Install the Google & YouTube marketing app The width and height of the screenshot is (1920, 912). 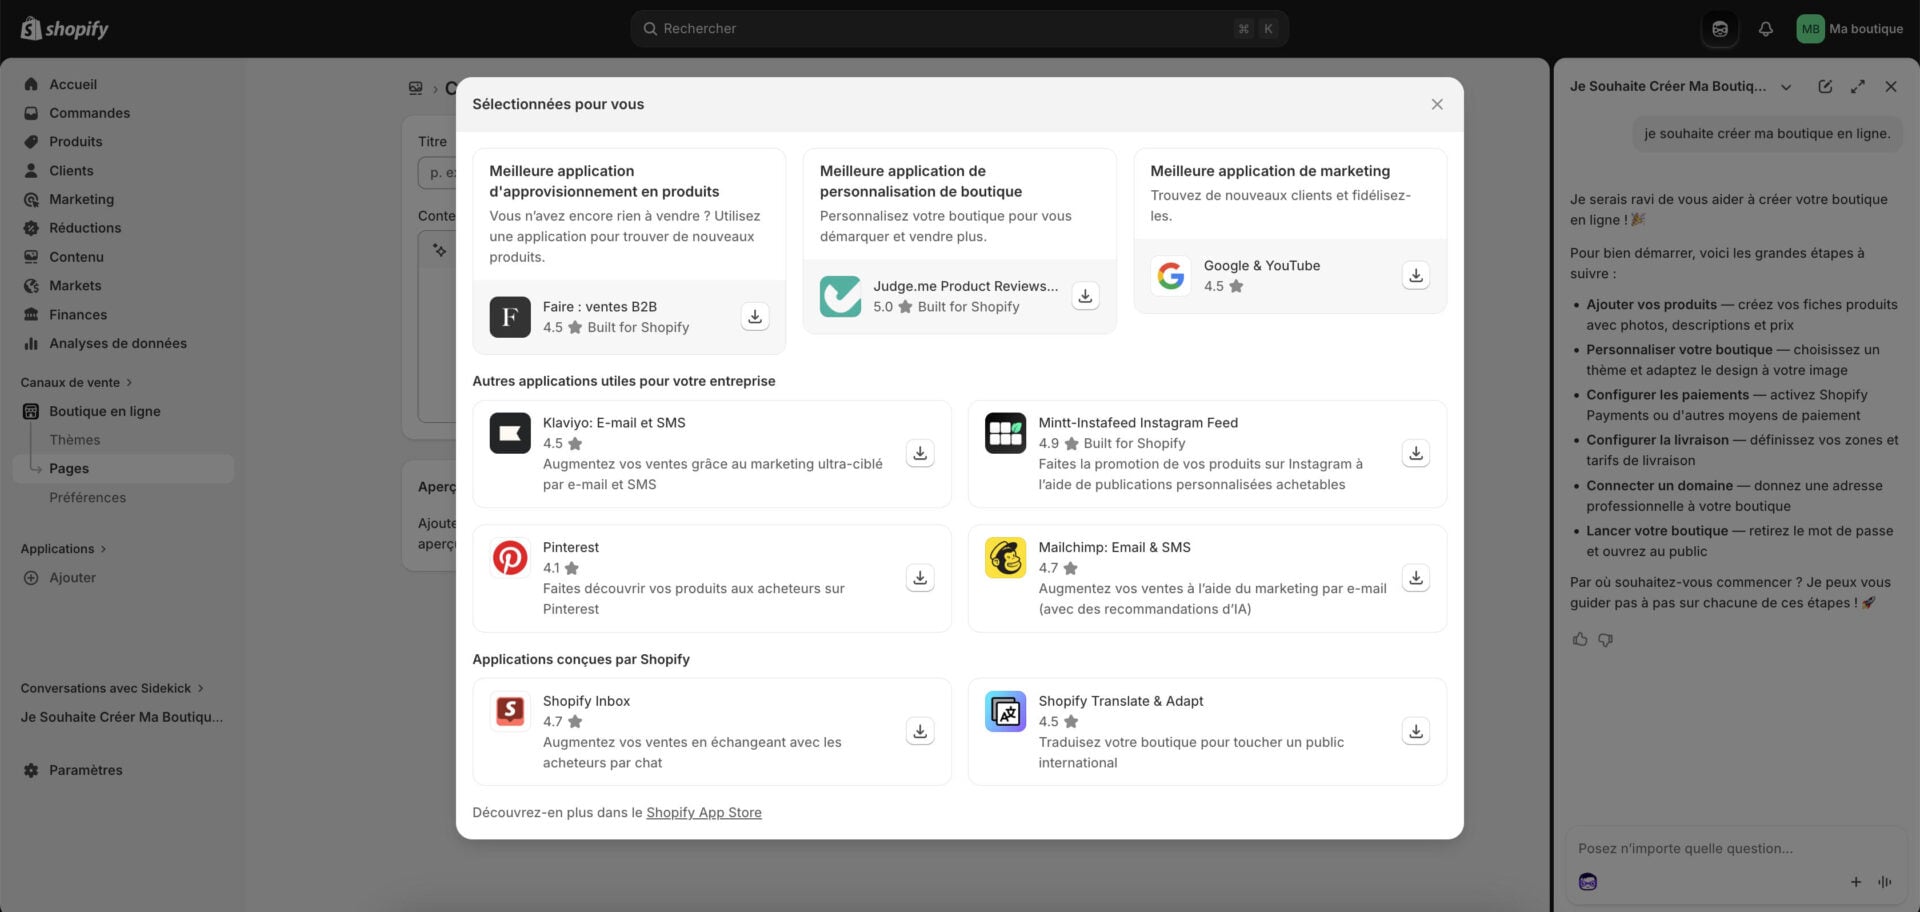point(1415,275)
